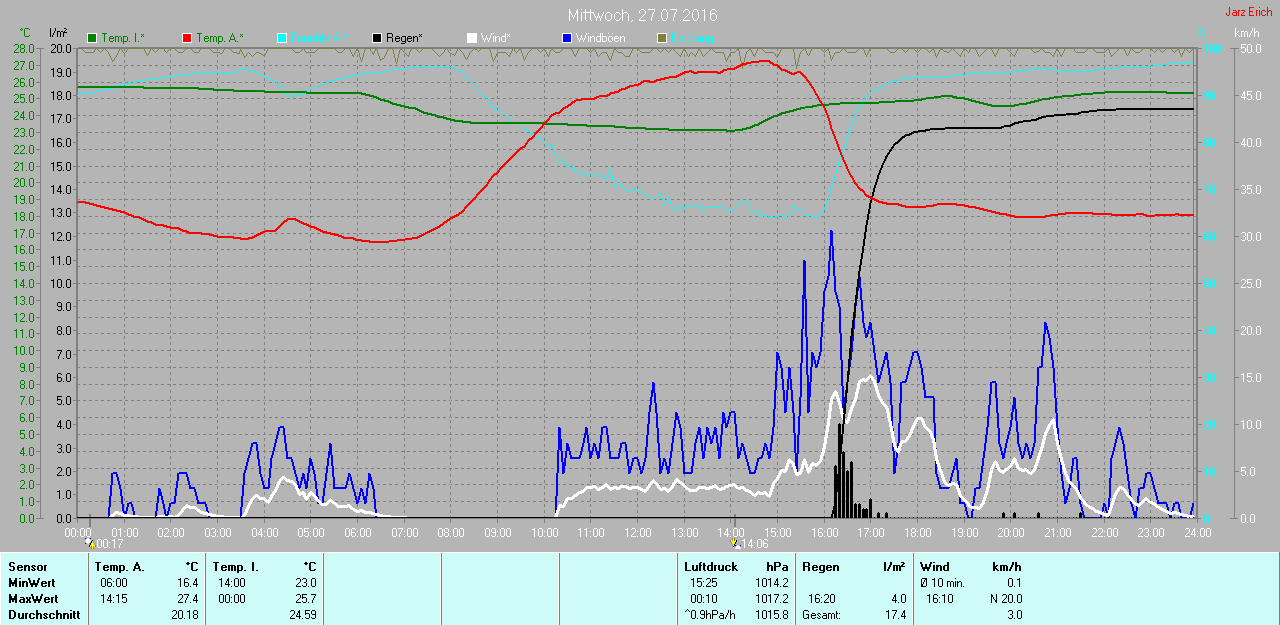Click the 12:00 label on time axis
1280x625 pixels.
(637, 532)
